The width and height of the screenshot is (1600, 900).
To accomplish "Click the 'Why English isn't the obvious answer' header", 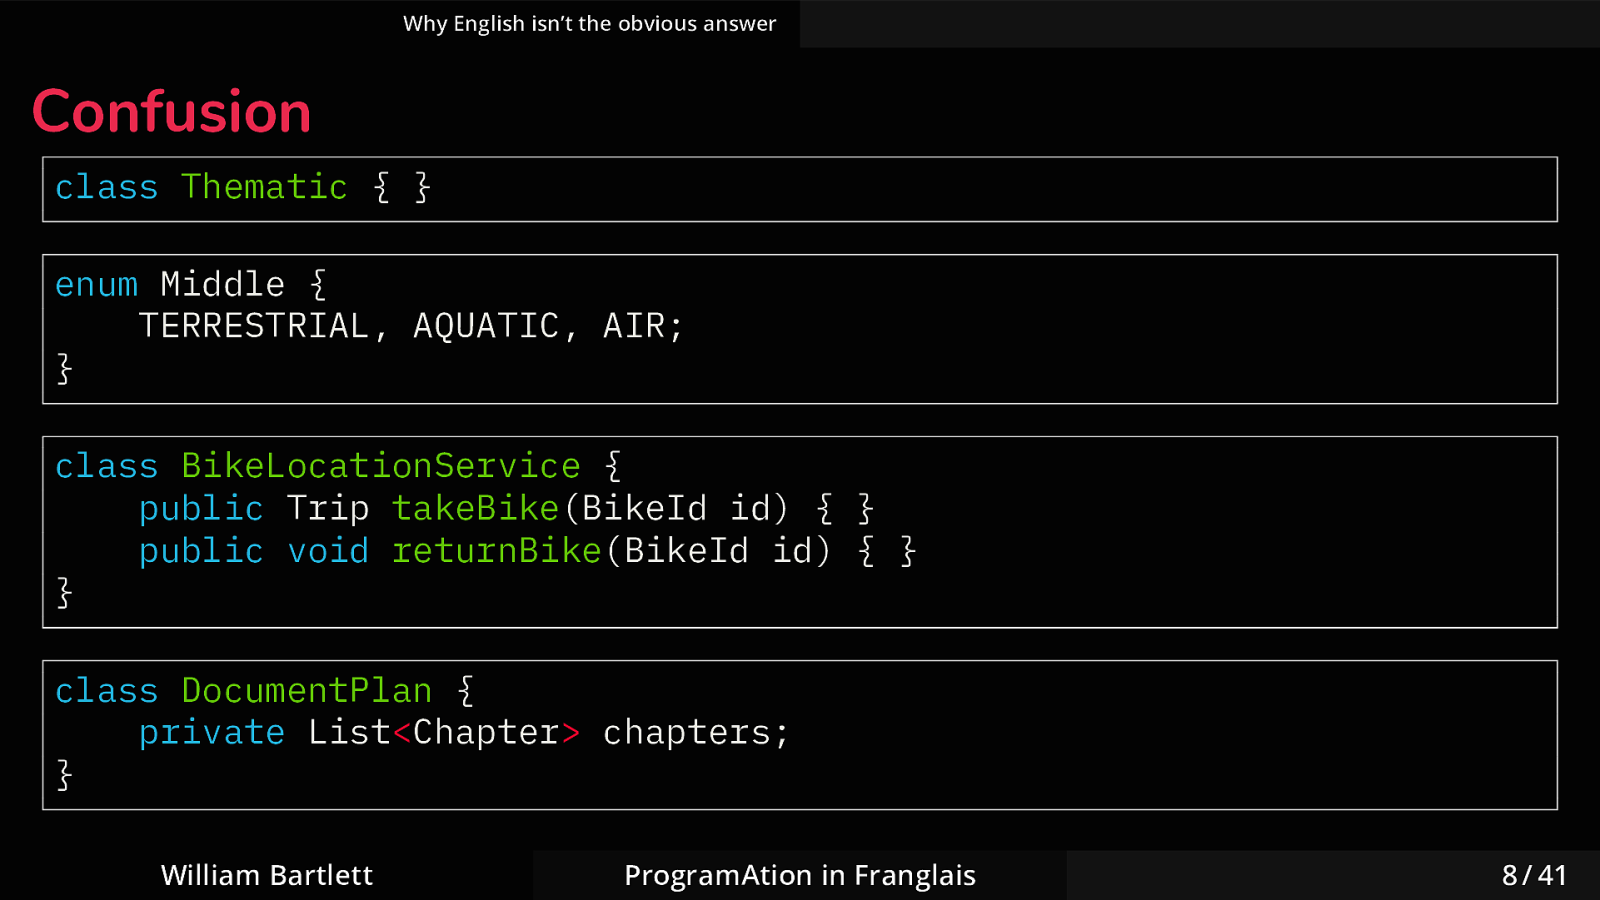I will [x=589, y=24].
